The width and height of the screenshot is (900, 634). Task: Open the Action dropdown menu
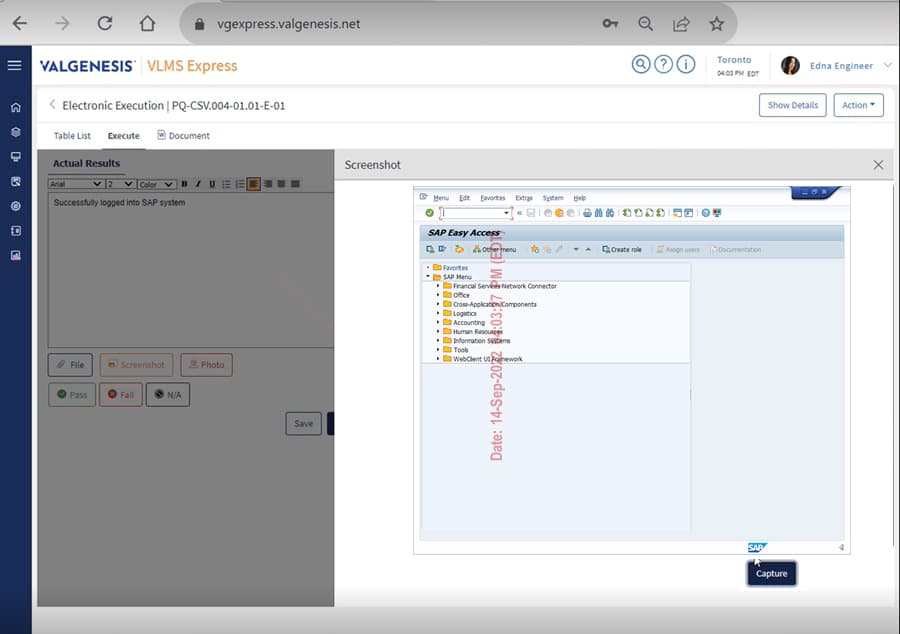857,105
